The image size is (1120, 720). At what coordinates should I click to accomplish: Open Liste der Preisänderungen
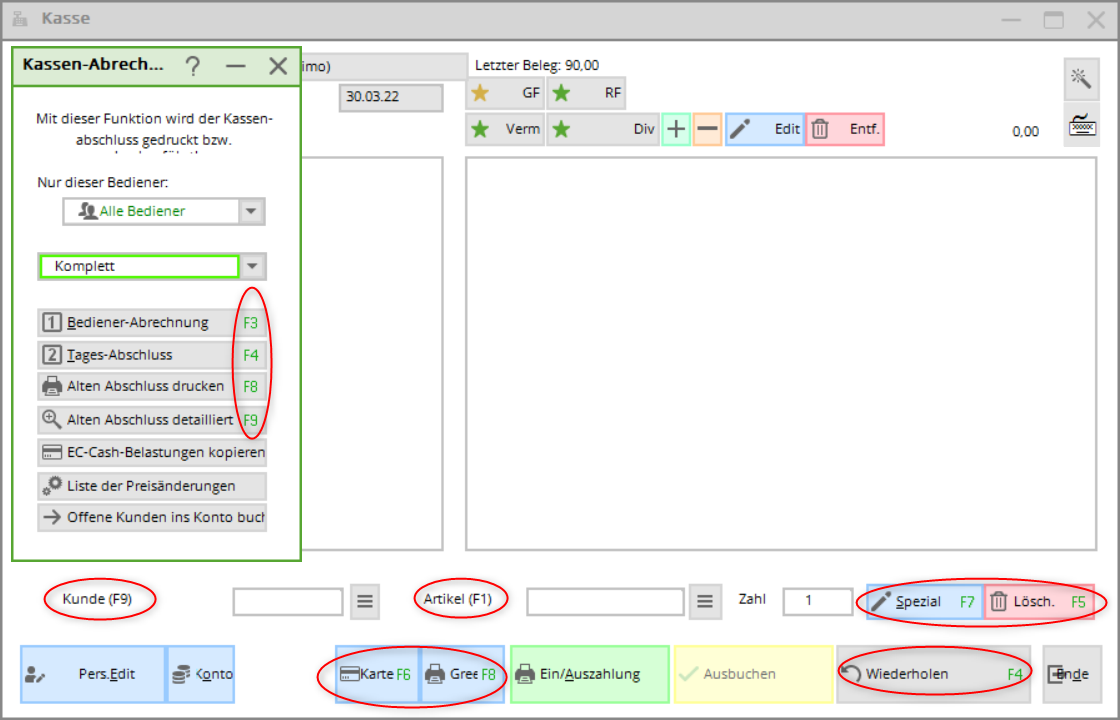152,486
